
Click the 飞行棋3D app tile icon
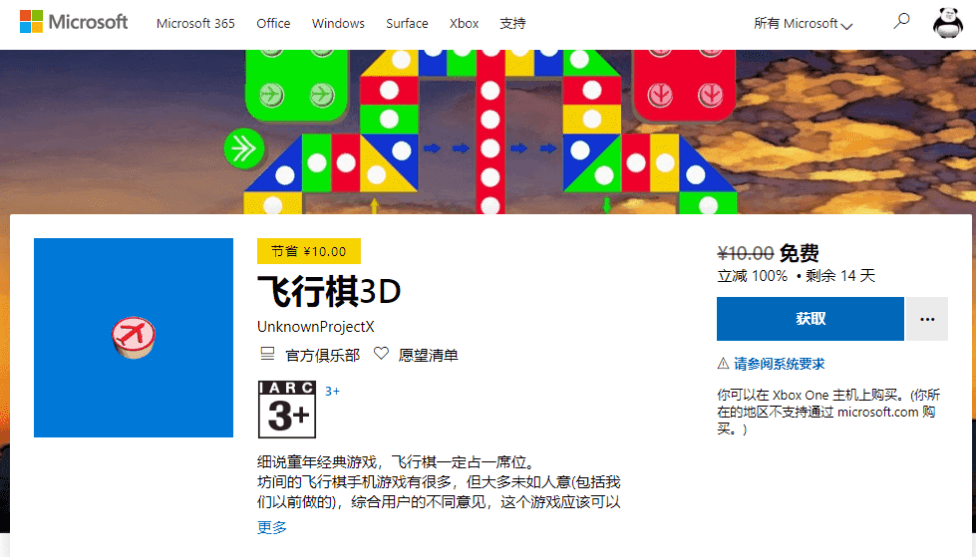[133, 337]
